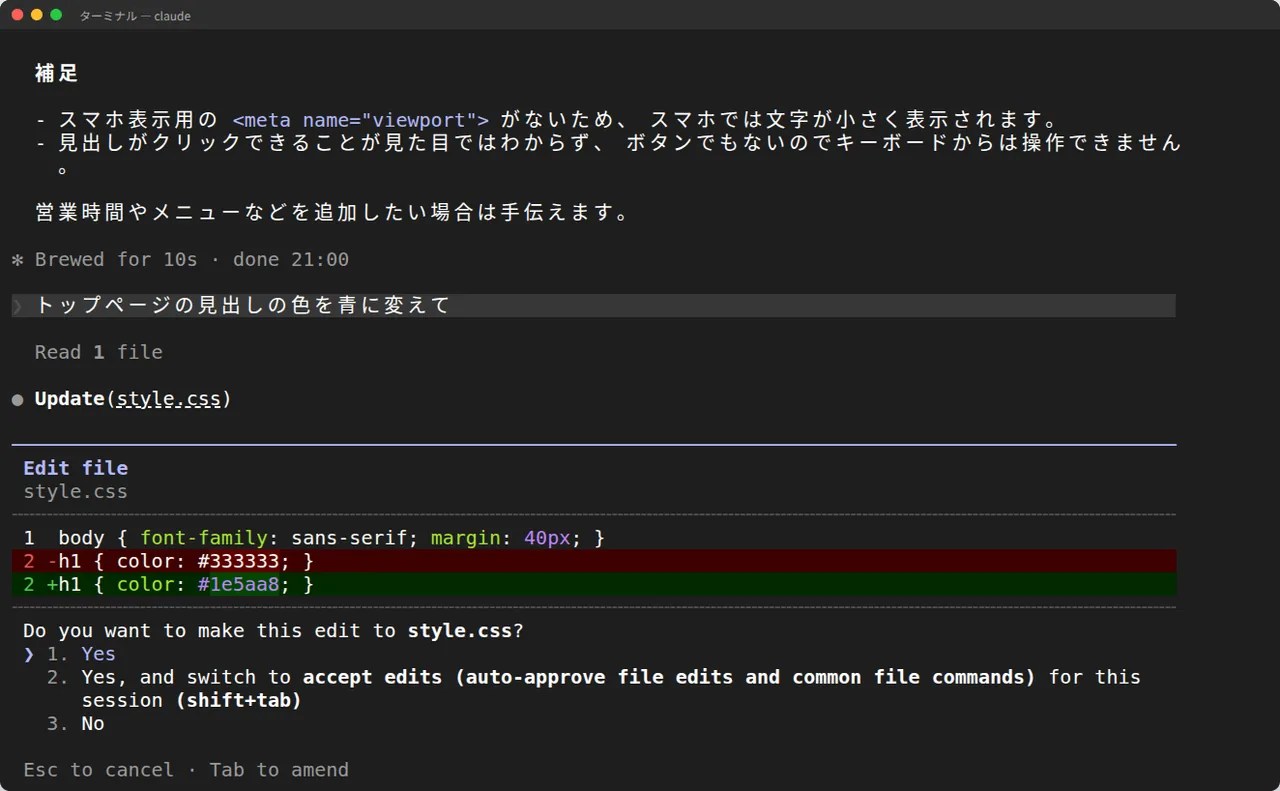Viewport: 1280px width, 791px height.
Task: Click the '(shift+tab)' shortcut text
Action: [x=238, y=700]
